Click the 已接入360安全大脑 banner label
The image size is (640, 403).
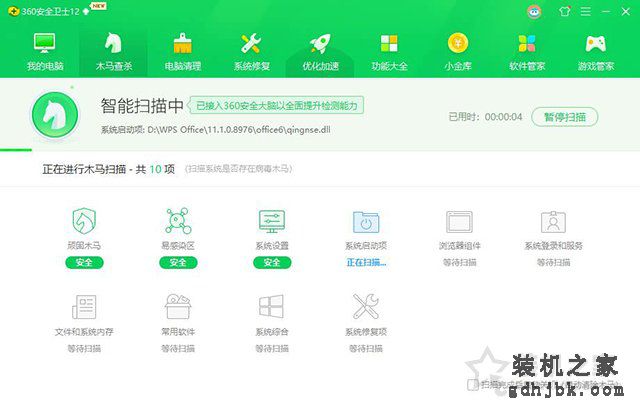[276, 106]
